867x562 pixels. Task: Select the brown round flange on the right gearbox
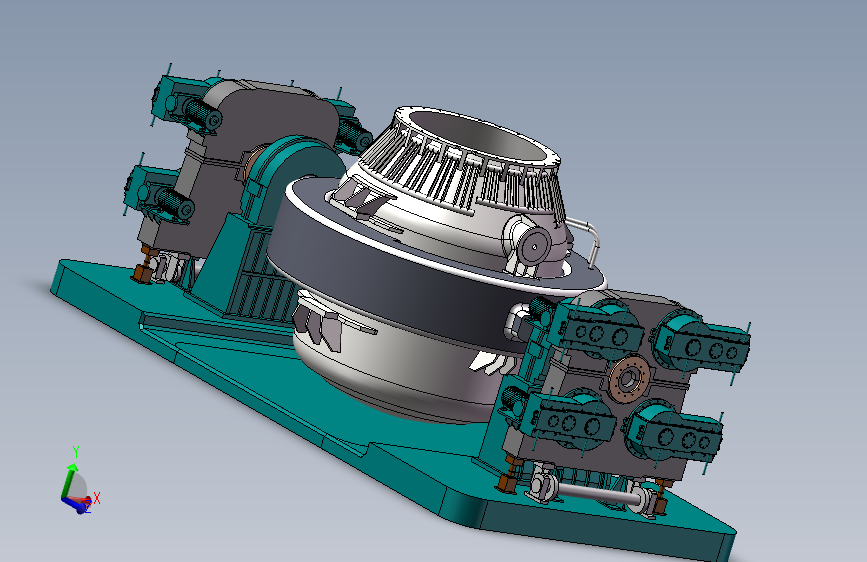(x=629, y=380)
